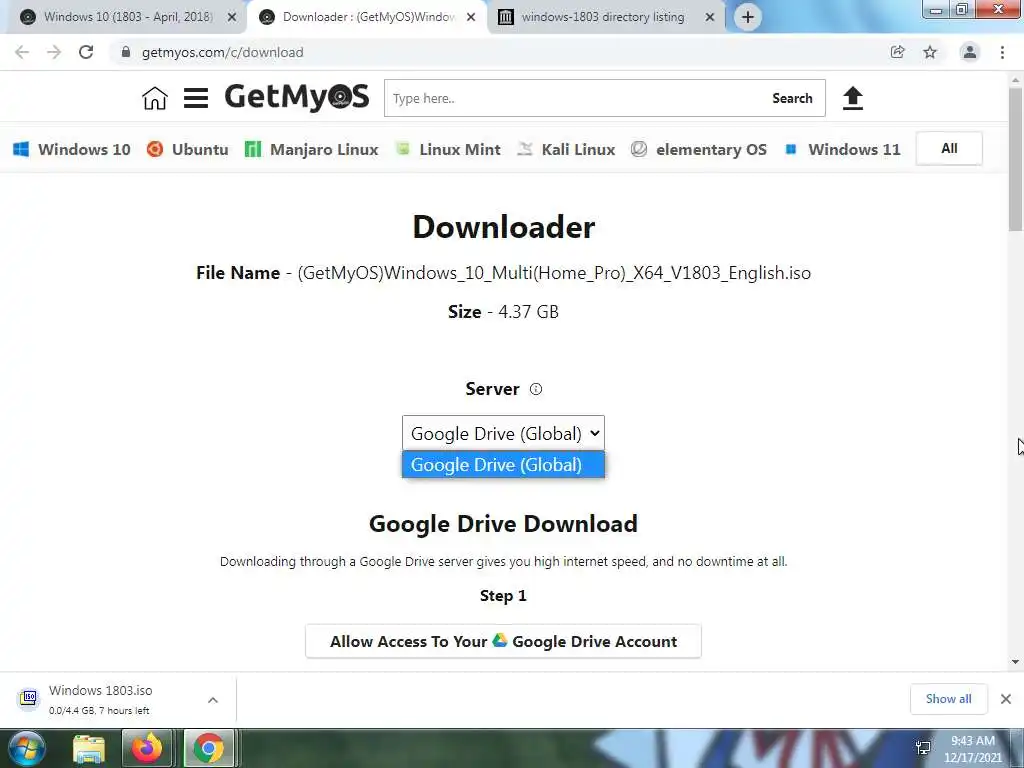
Task: Choose Google Drive (Global) option in list
Action: (x=504, y=465)
